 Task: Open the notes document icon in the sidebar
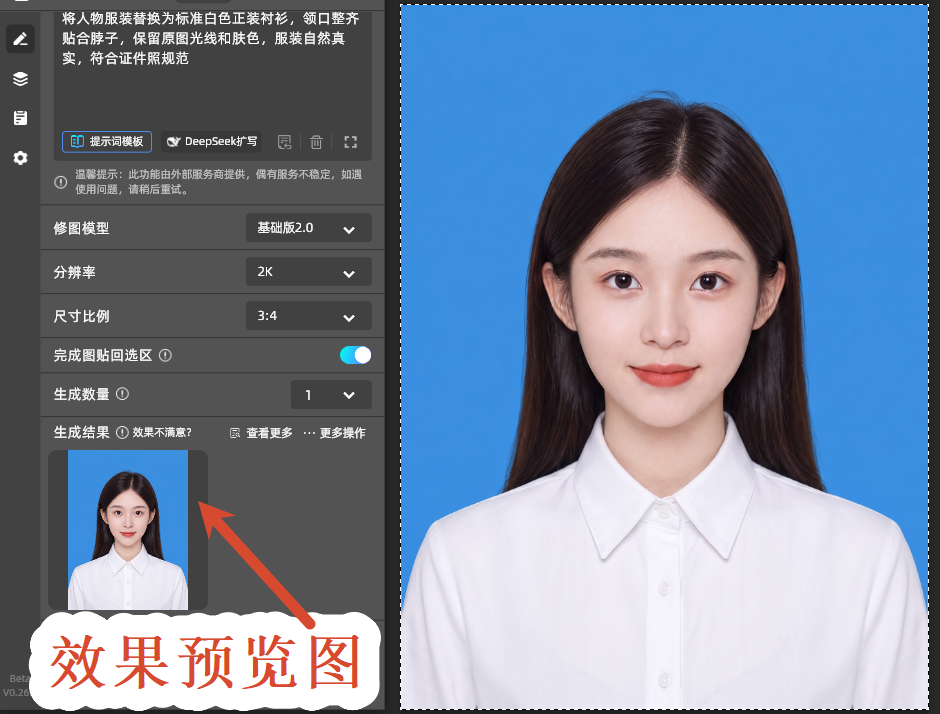tap(20, 118)
